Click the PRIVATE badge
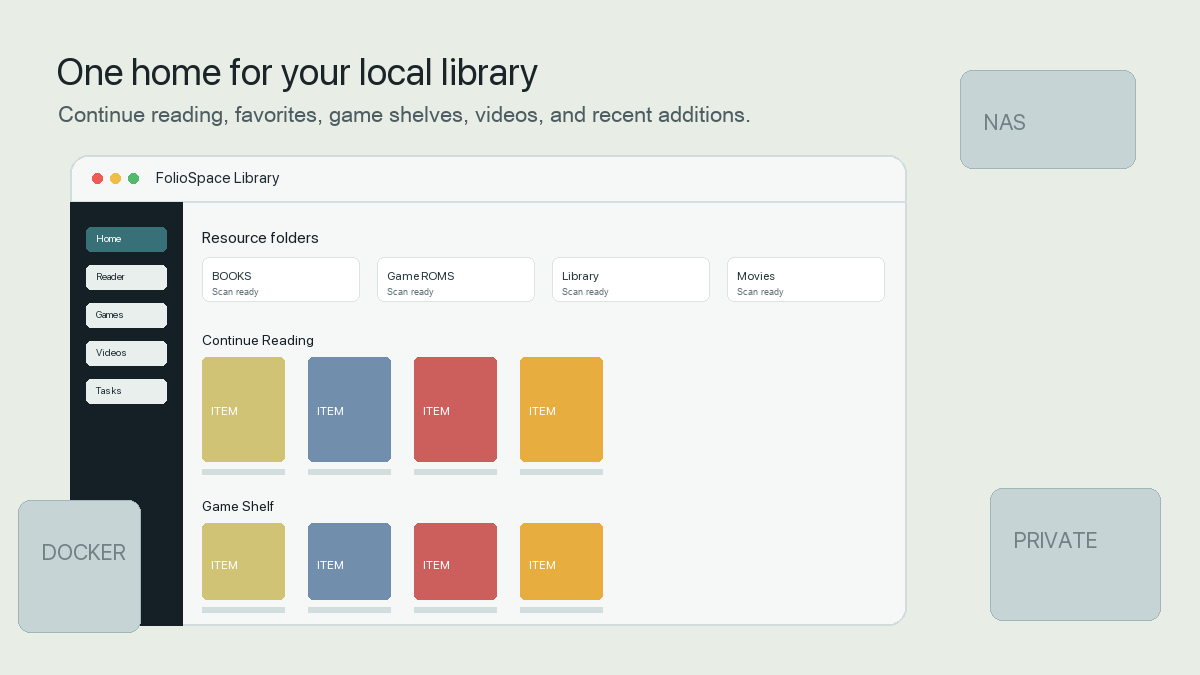The width and height of the screenshot is (1200, 675). (x=1075, y=554)
